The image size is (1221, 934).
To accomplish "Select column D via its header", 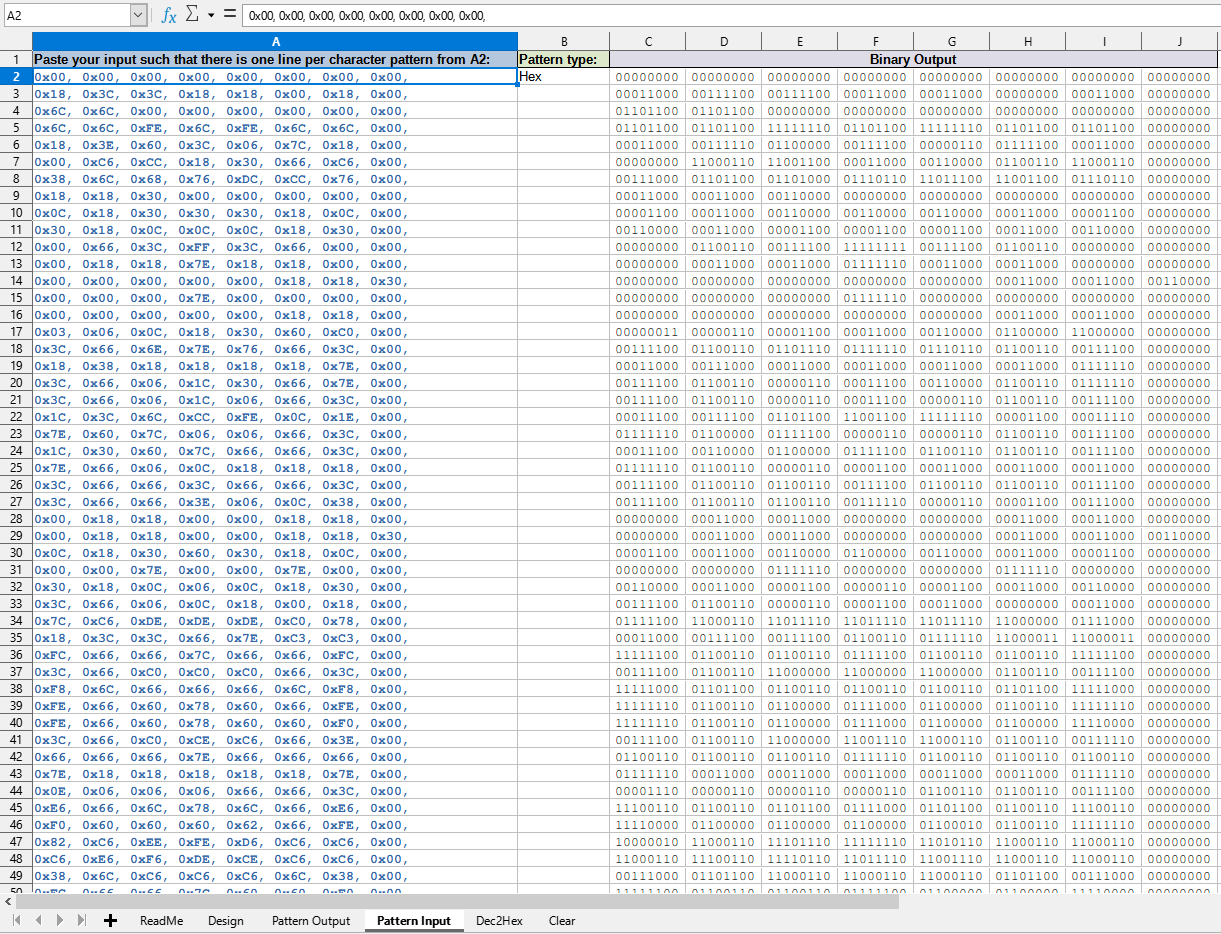I will tap(724, 41).
